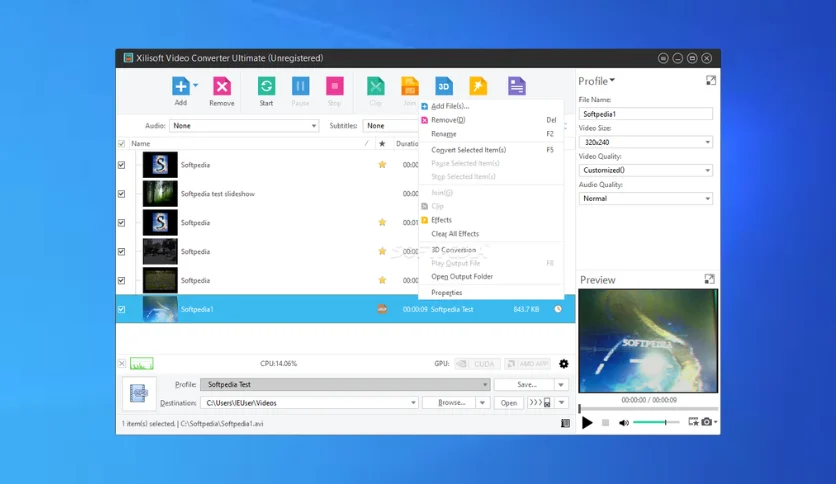Open the Effects star toolbar icon
The image size is (836, 484).
[478, 86]
